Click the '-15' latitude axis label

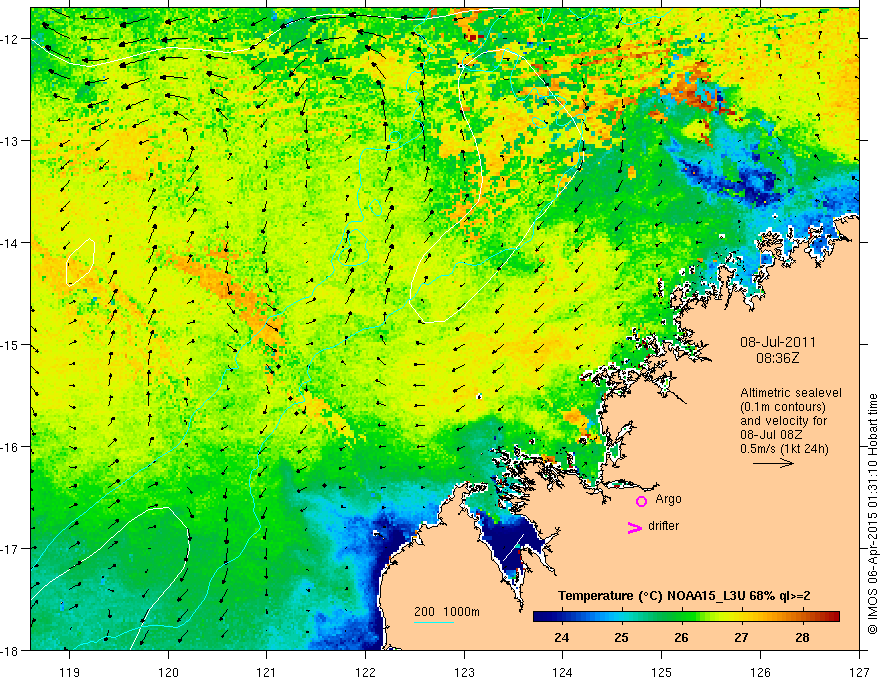click(10, 345)
